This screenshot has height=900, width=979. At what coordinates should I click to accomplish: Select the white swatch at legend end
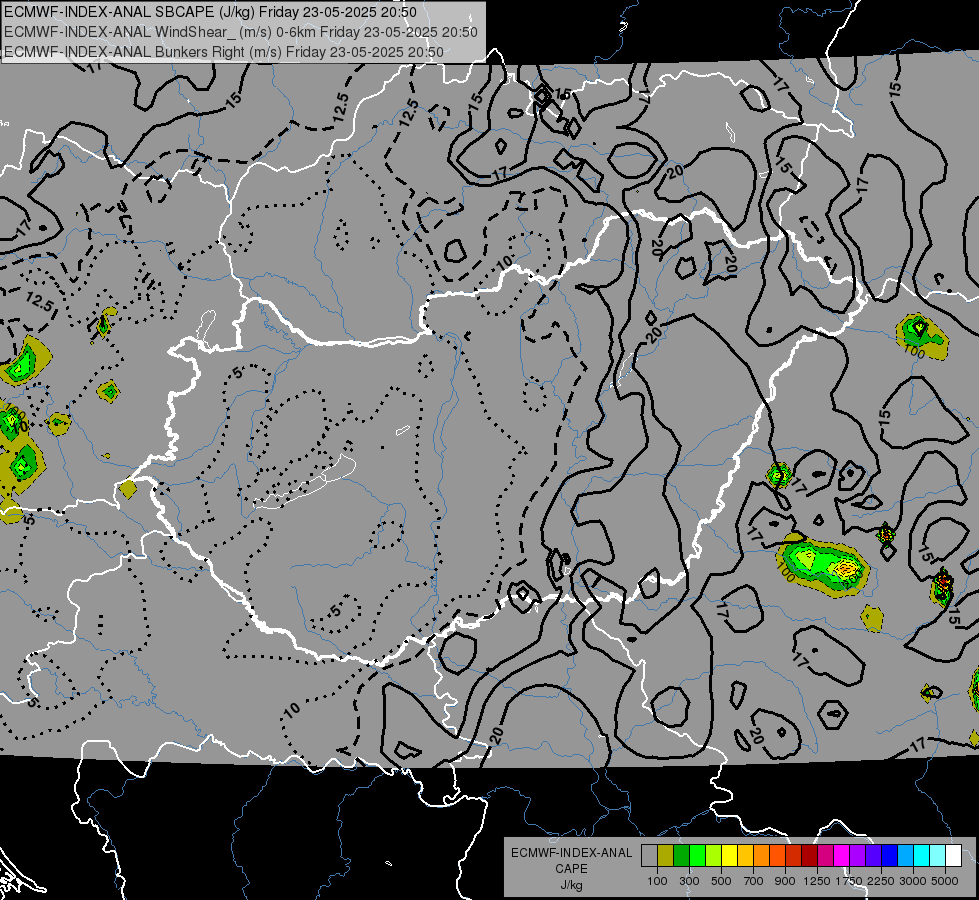pos(953,856)
